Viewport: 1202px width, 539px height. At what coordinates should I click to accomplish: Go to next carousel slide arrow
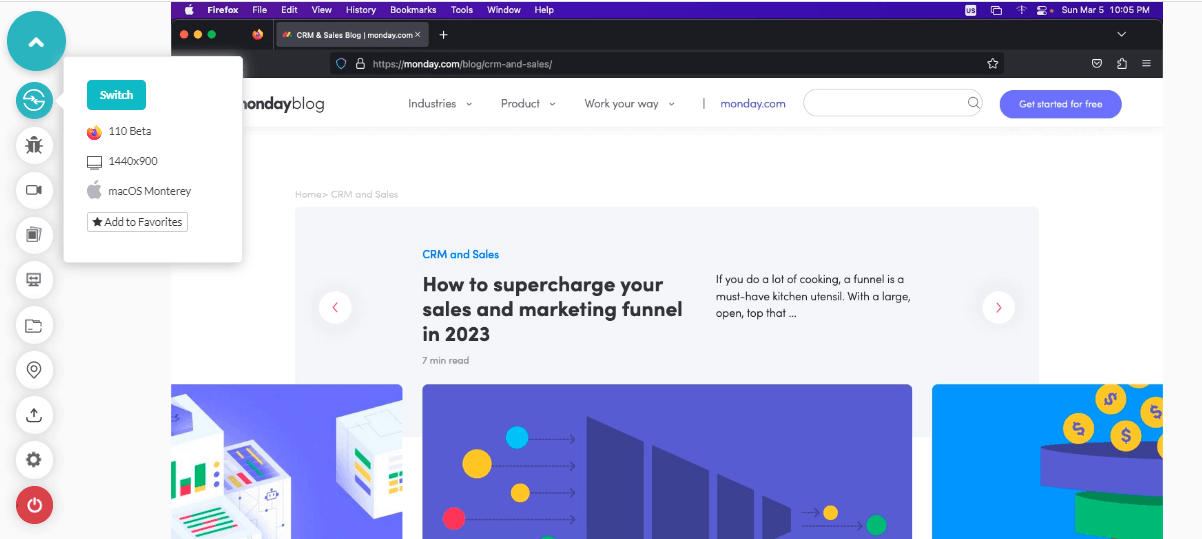[998, 307]
